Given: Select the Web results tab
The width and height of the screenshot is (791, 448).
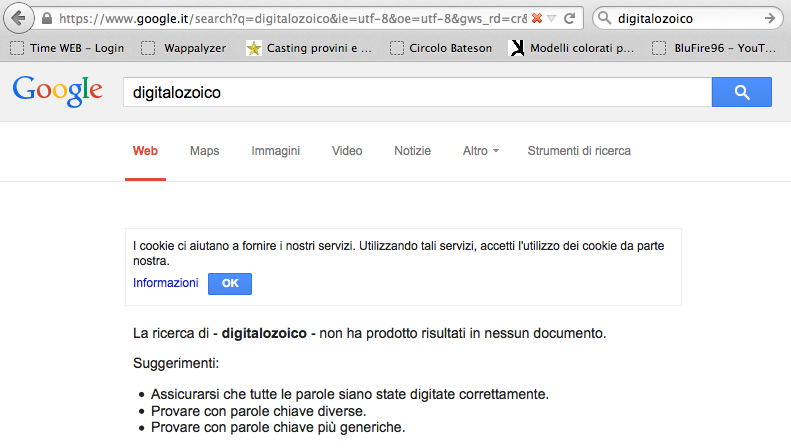Looking at the screenshot, I should pos(145,151).
